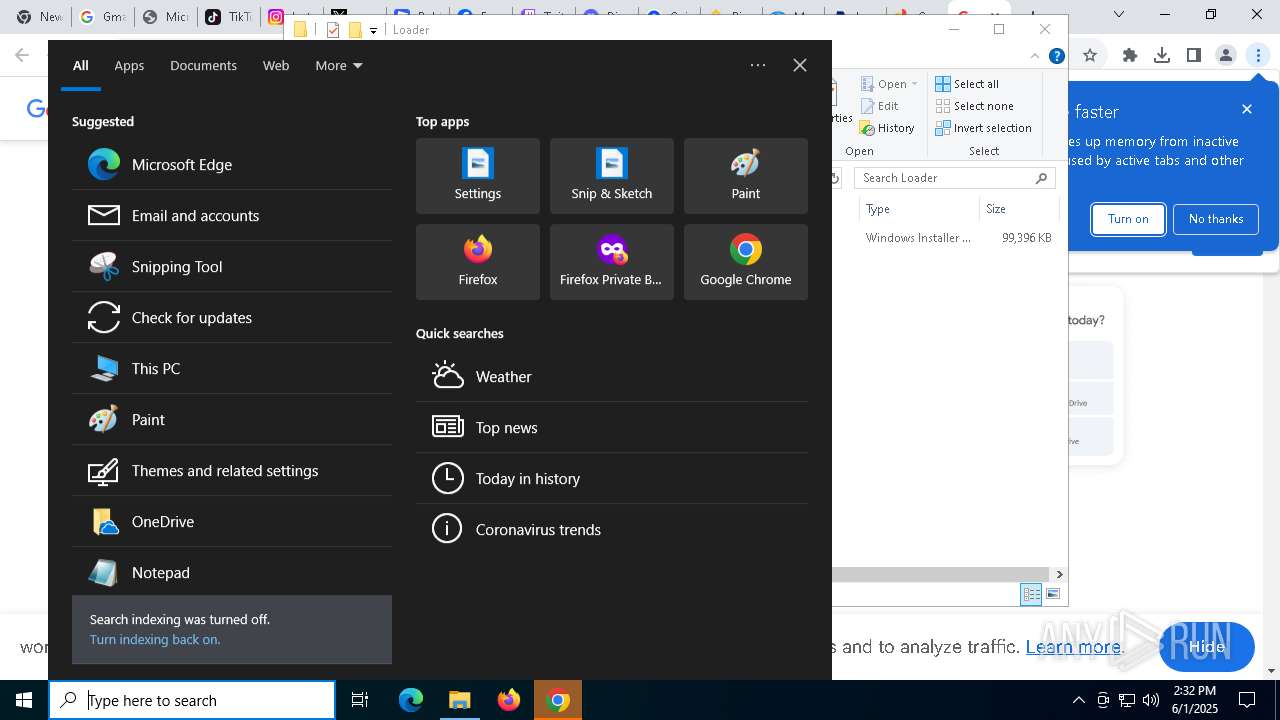
Task: Open Task View on the taskbar
Action: coord(360,700)
